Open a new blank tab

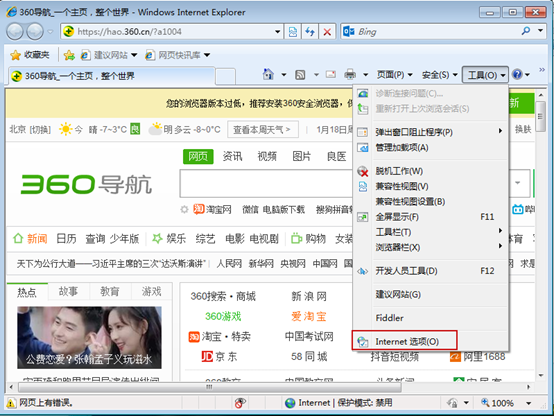225,76
